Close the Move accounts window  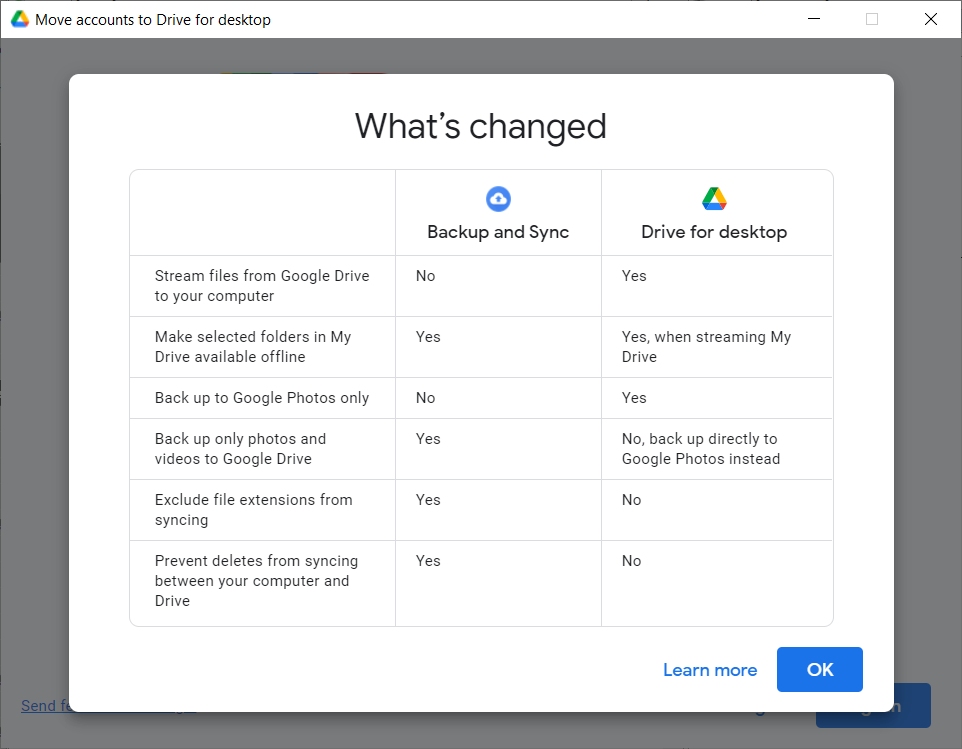click(931, 19)
